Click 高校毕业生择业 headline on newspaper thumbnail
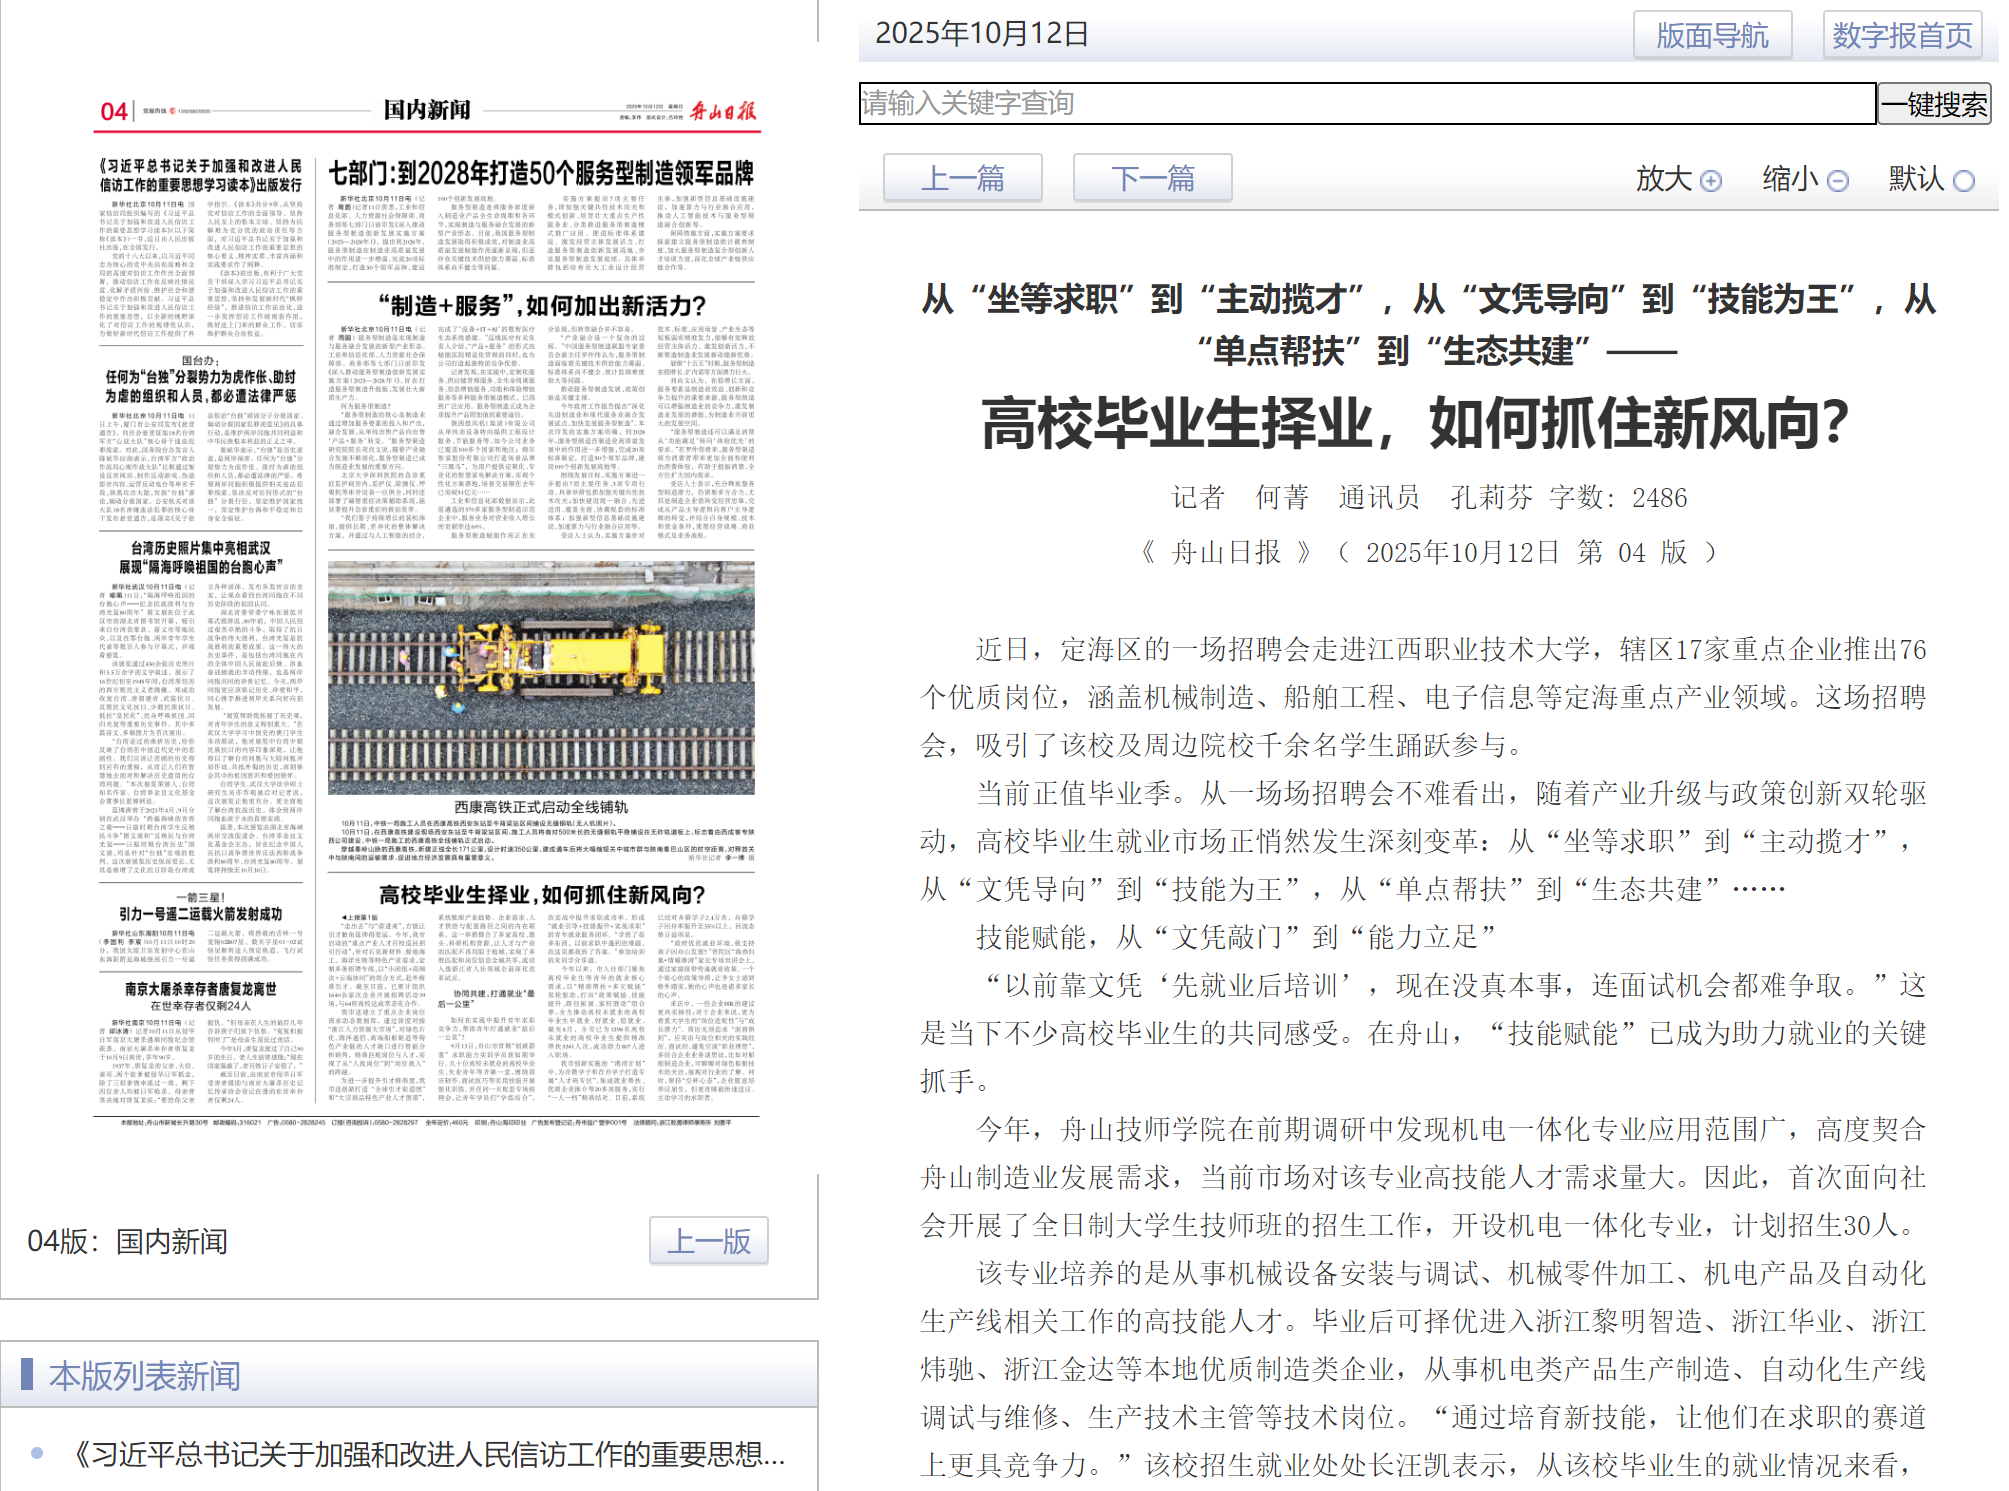Image resolution: width=2009 pixels, height=1491 pixels. pos(541,894)
